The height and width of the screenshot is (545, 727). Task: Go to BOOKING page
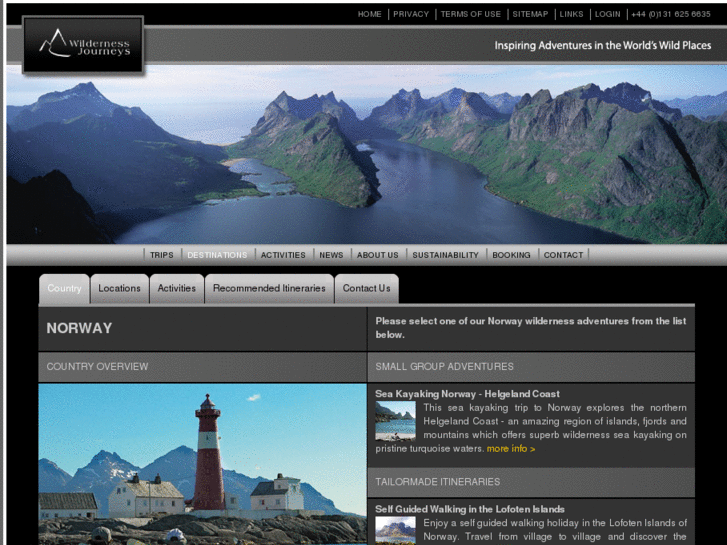click(x=511, y=255)
